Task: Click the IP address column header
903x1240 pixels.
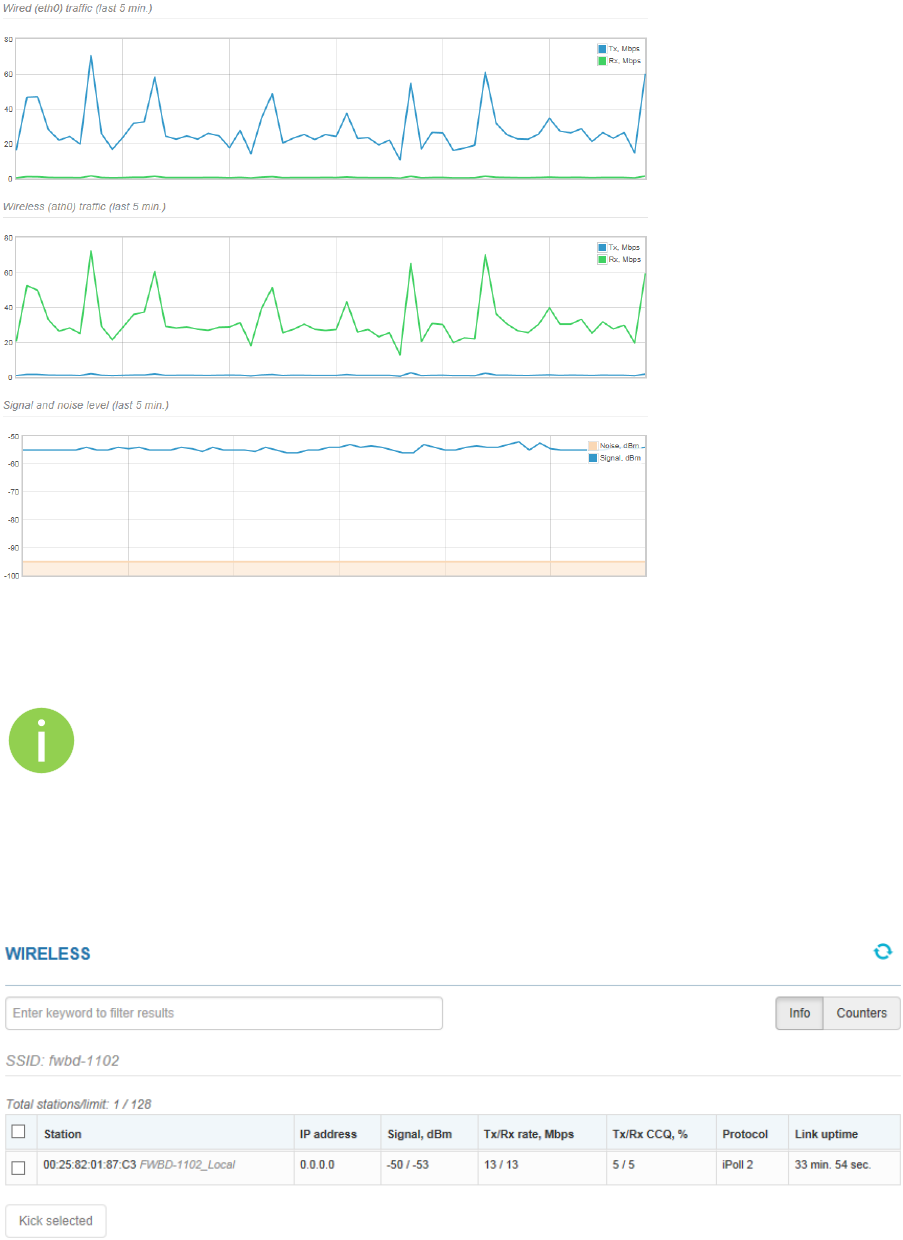Action: (328, 1134)
